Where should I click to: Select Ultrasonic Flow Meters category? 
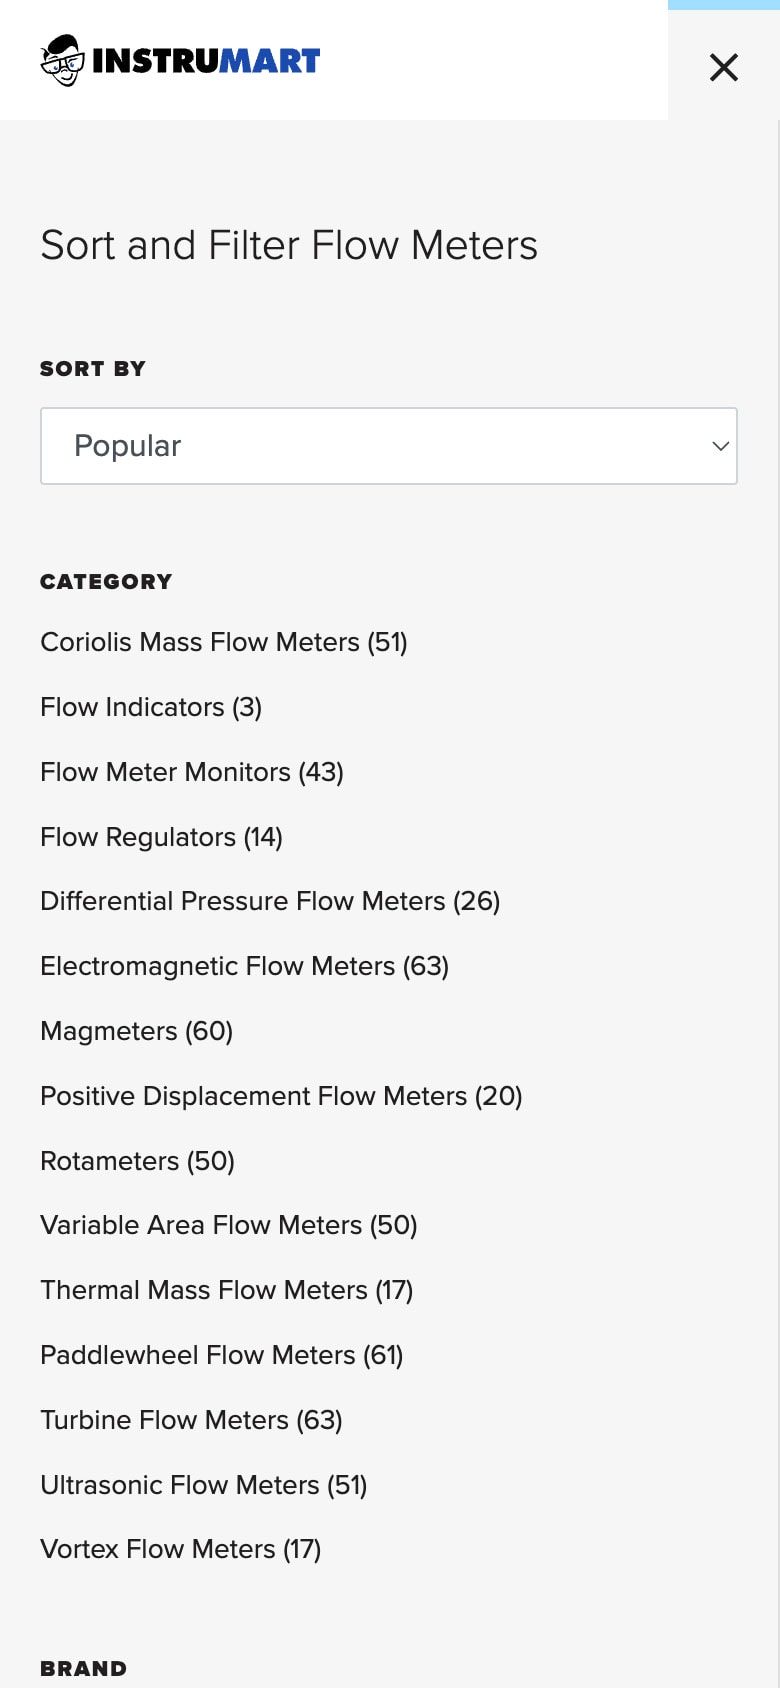[x=204, y=1485]
